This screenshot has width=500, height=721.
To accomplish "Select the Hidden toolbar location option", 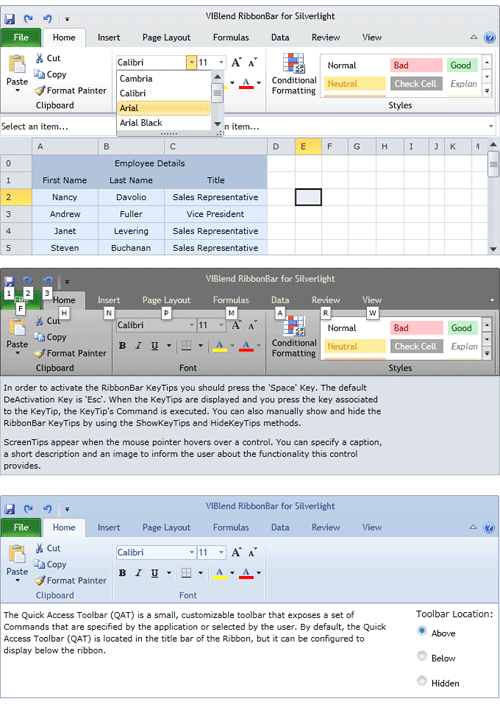I will tap(422, 681).
